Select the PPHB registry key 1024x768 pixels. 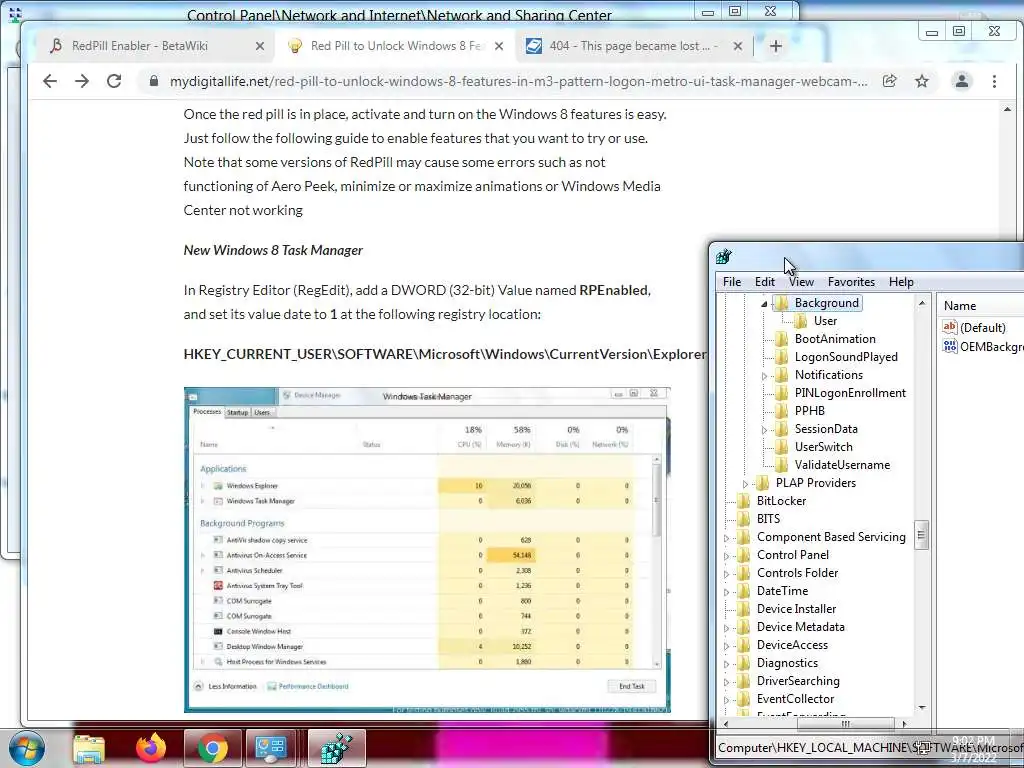tap(809, 411)
